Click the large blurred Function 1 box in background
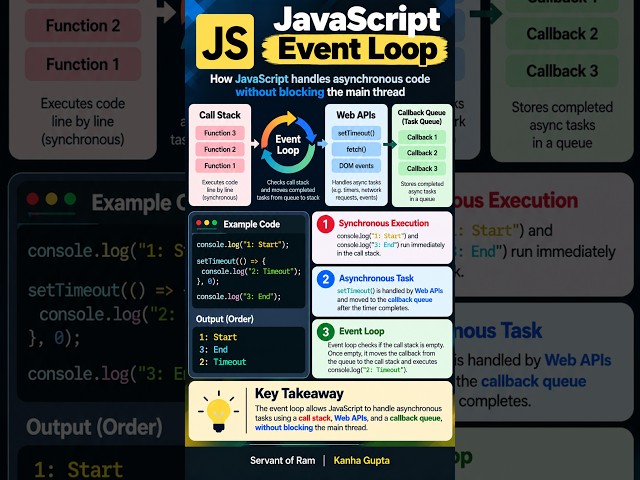Screen dimensions: 640x480 tap(83, 64)
